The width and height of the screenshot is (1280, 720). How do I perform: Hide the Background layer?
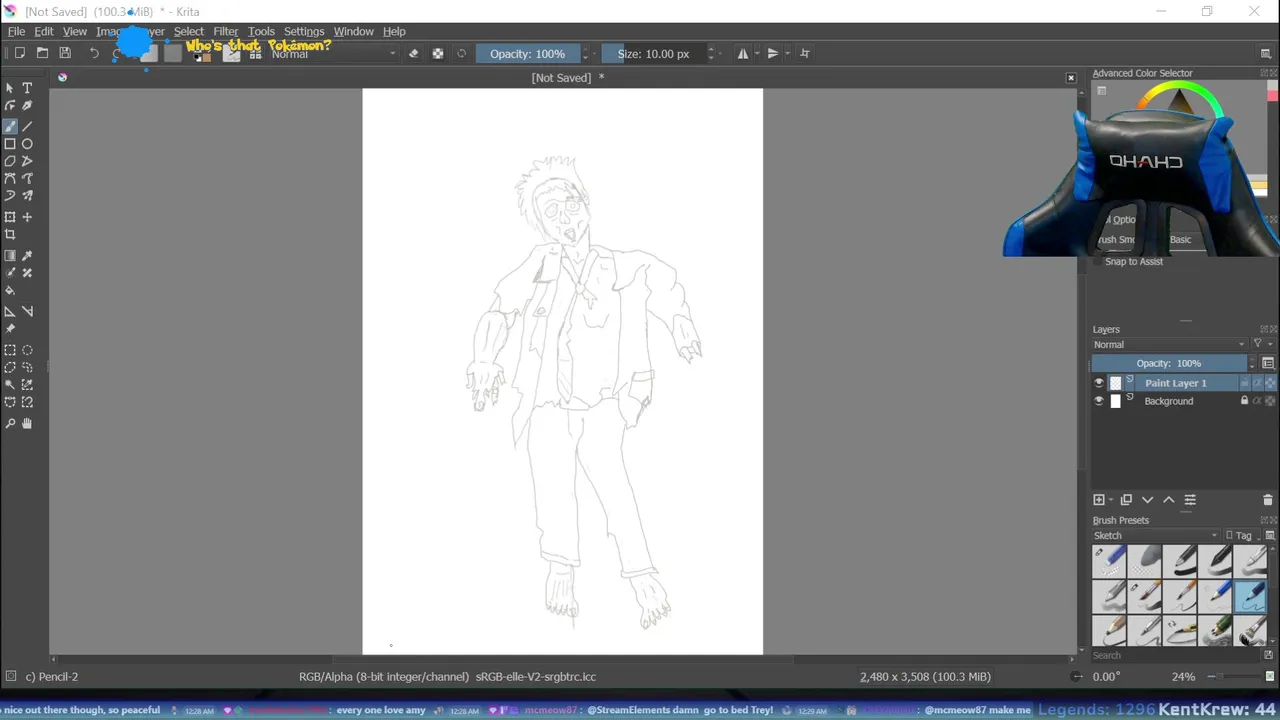1099,401
